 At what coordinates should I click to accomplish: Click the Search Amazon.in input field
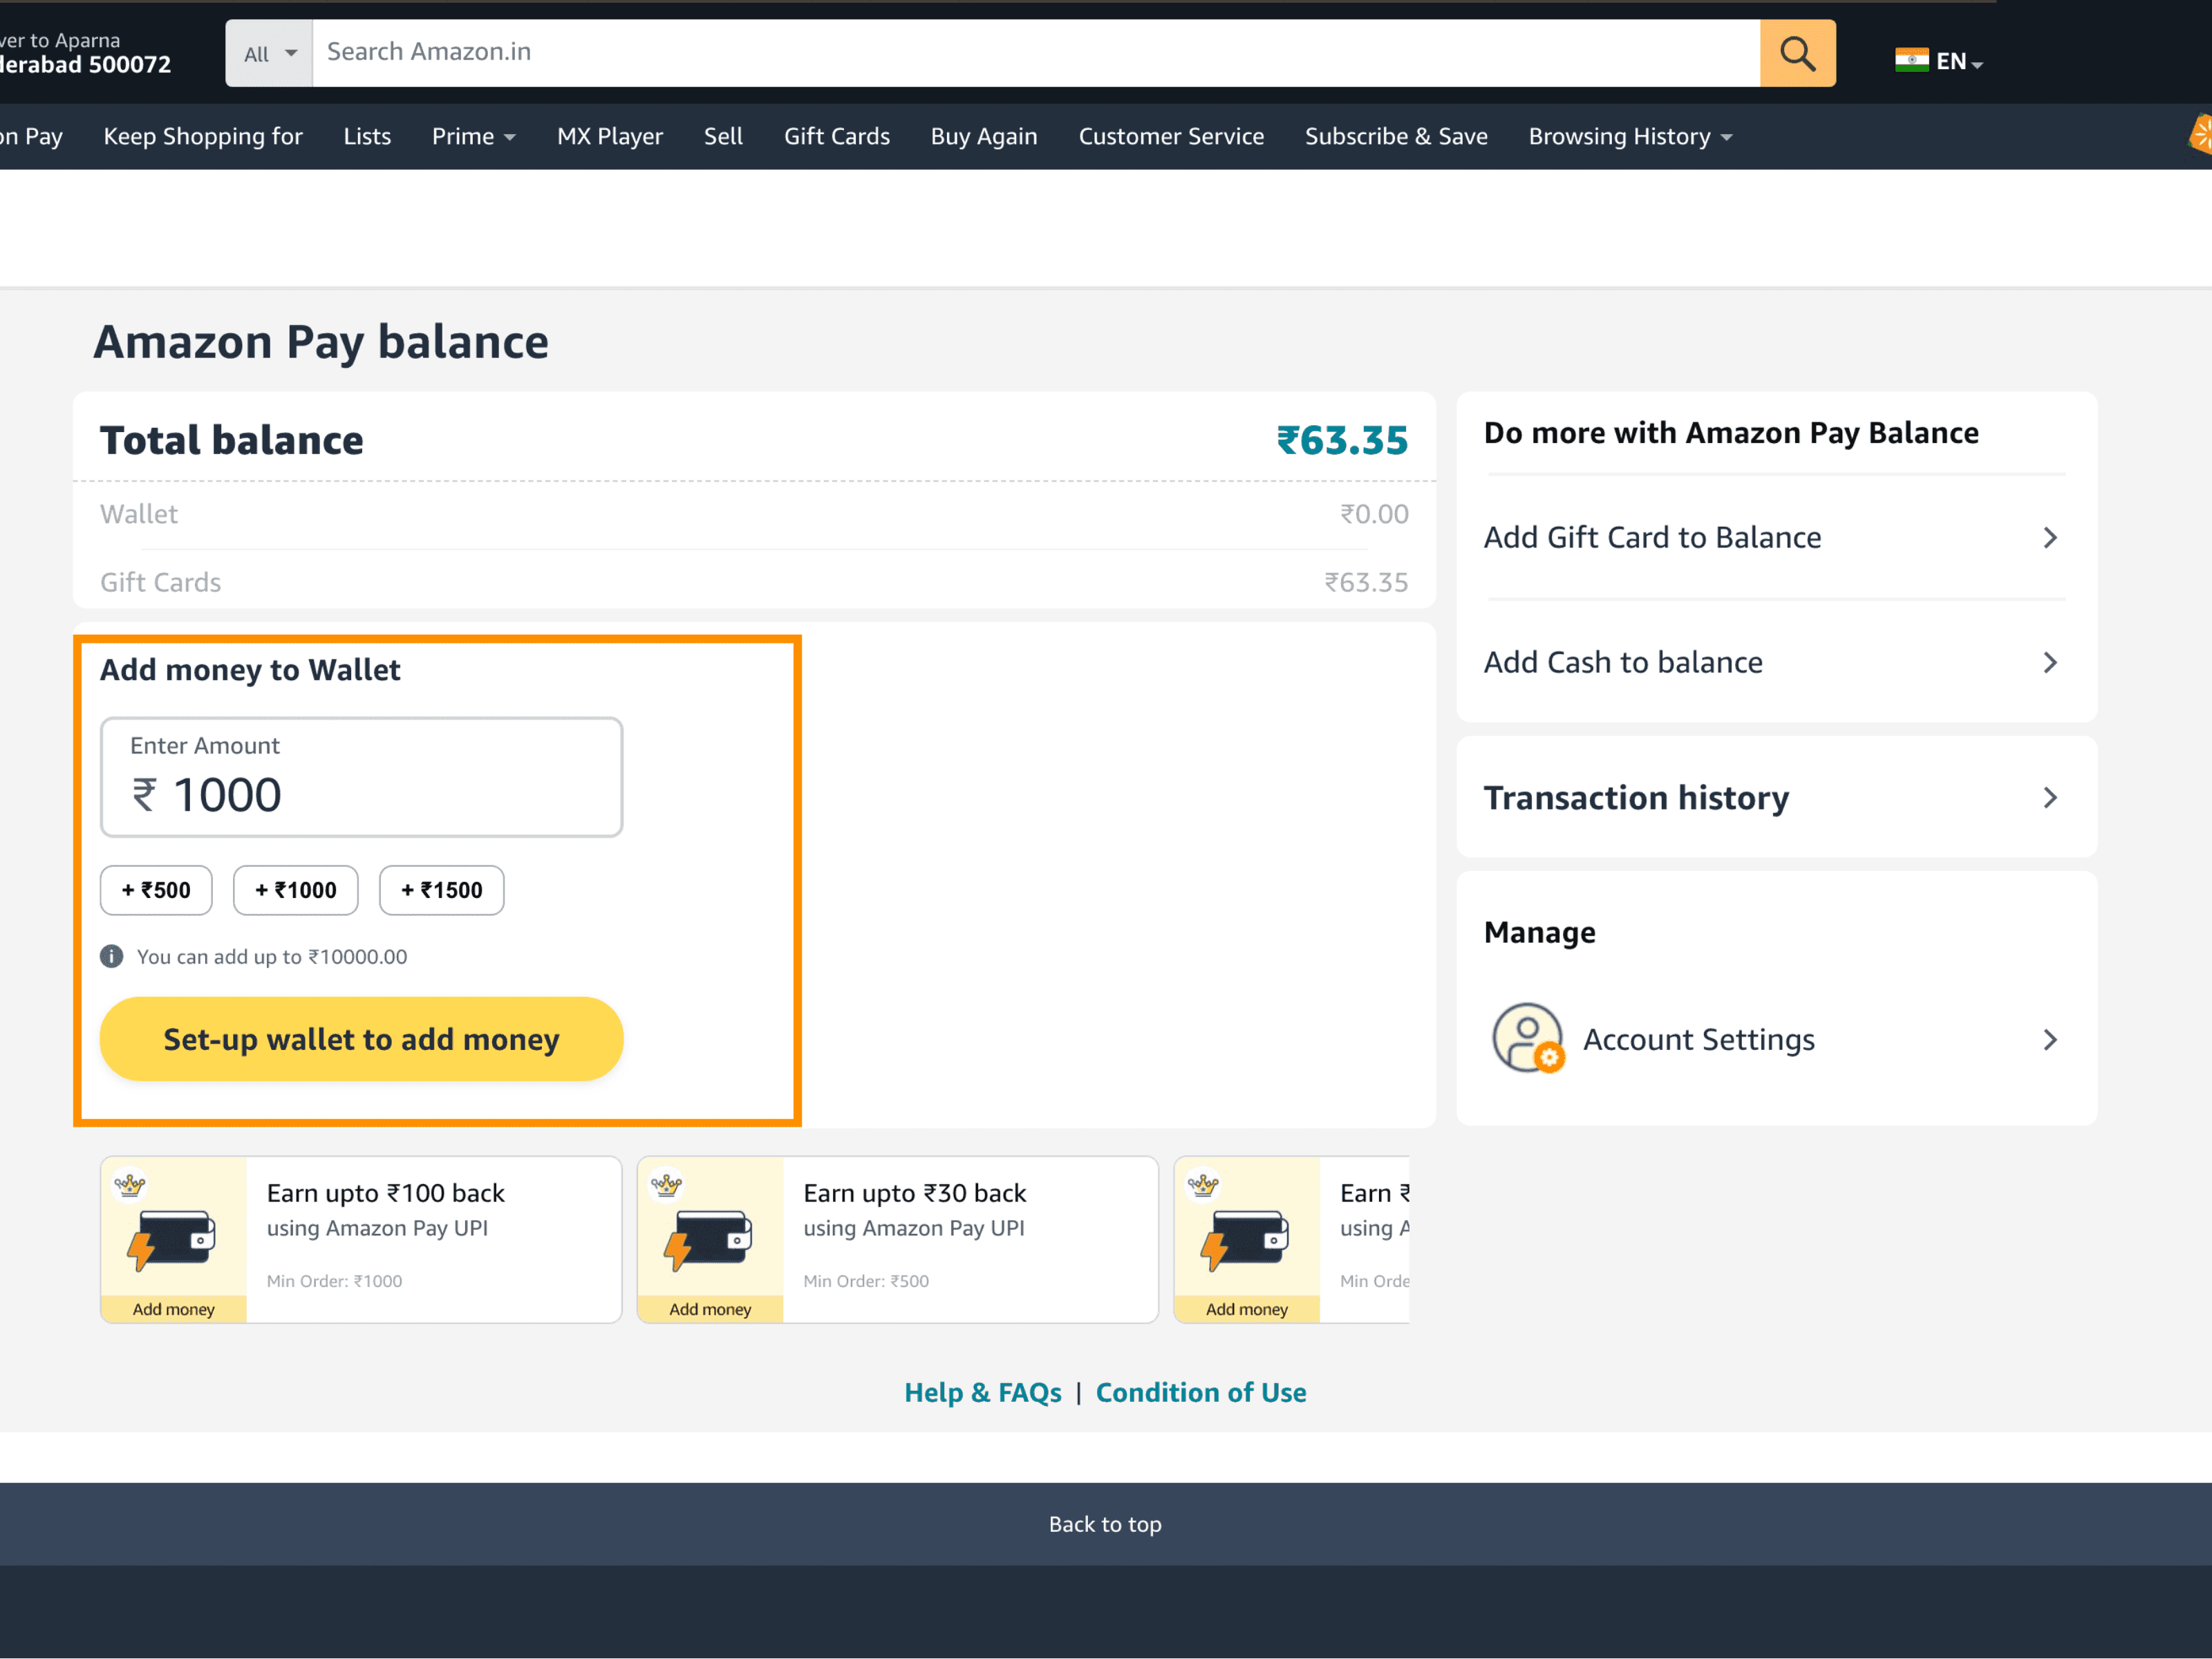click(1036, 53)
